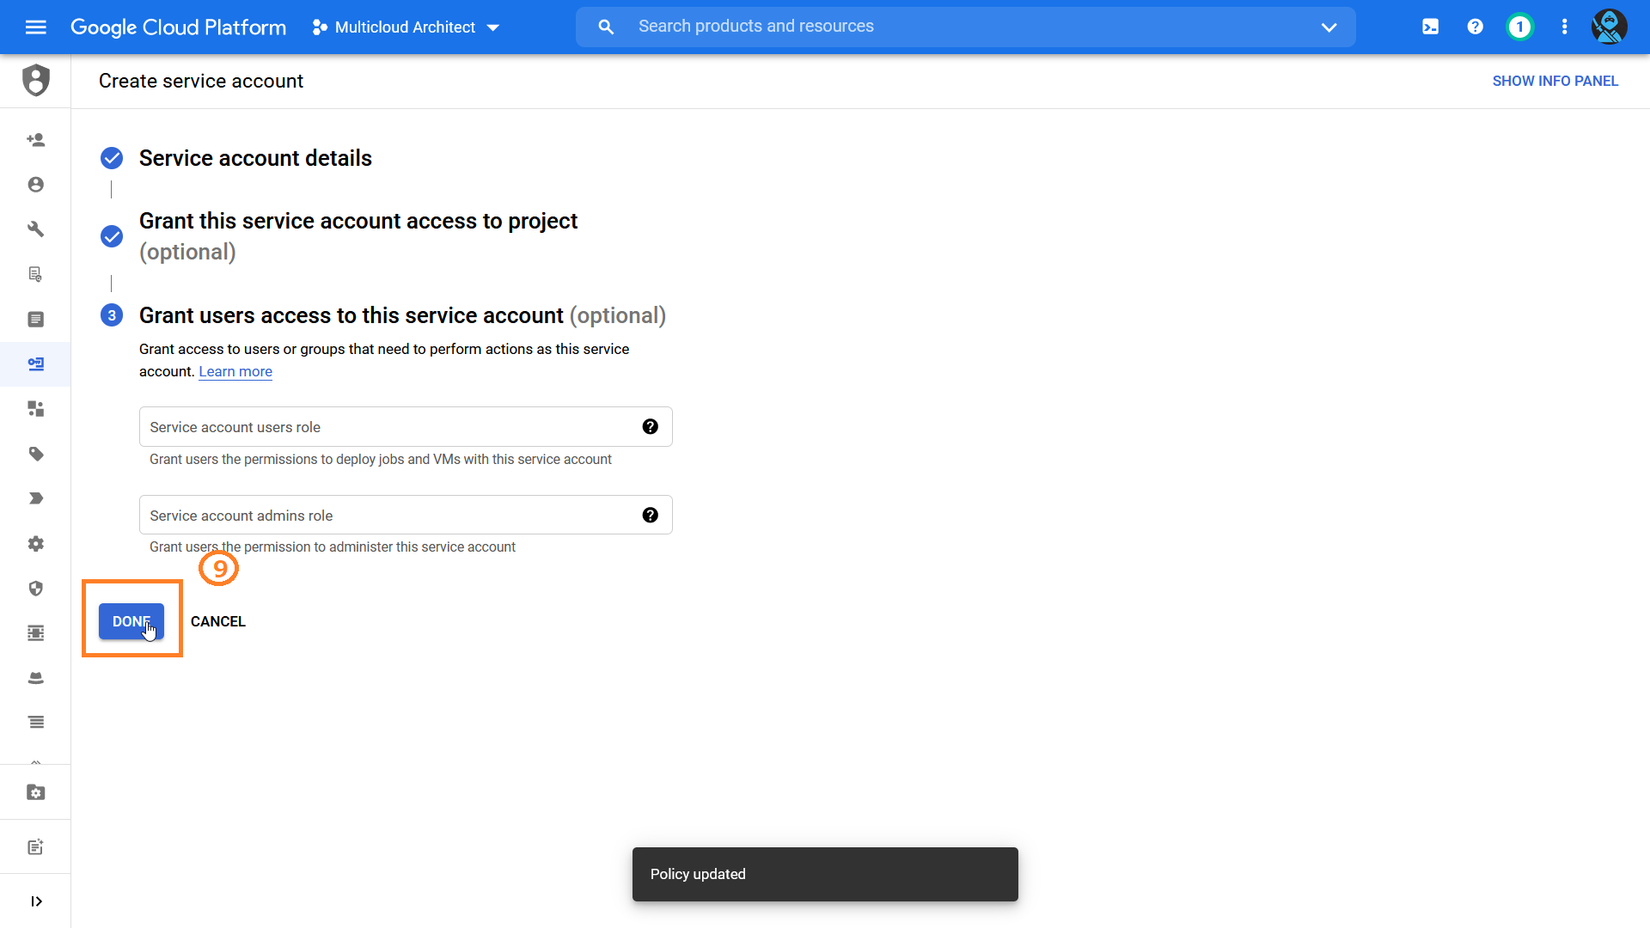Open the Multicloud Architect project selector
1650x928 pixels.
coord(405,27)
